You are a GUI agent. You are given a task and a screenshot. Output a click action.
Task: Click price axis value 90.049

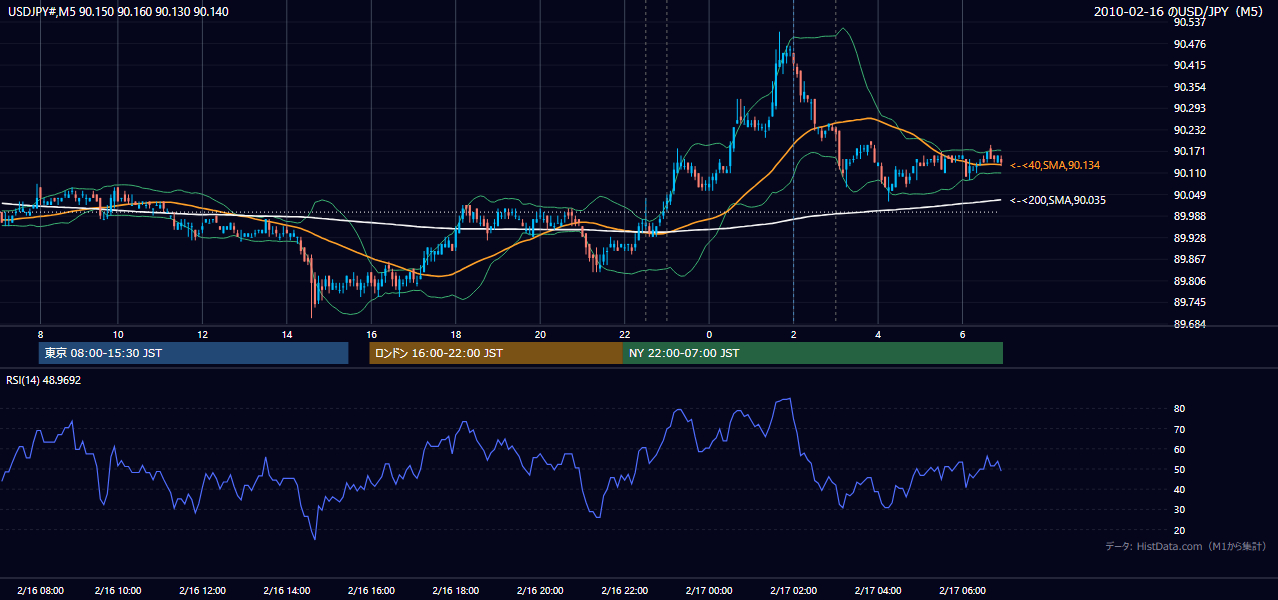(x=1188, y=195)
